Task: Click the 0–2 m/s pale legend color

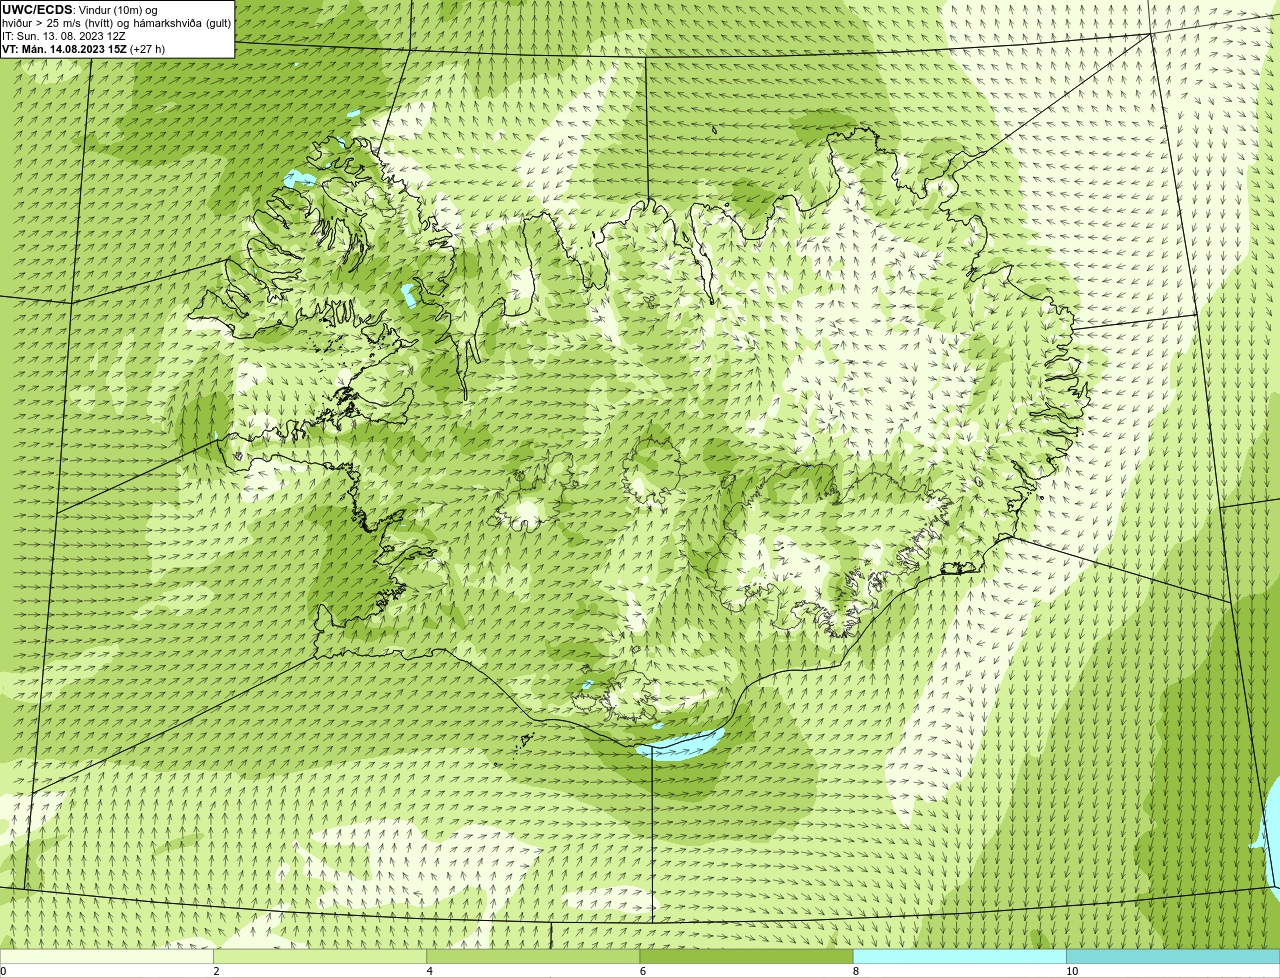Action: coord(107,957)
